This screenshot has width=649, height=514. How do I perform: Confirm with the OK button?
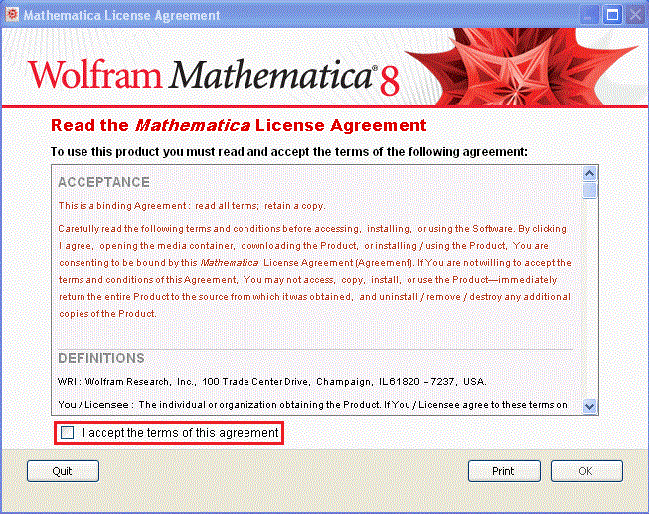click(x=586, y=471)
